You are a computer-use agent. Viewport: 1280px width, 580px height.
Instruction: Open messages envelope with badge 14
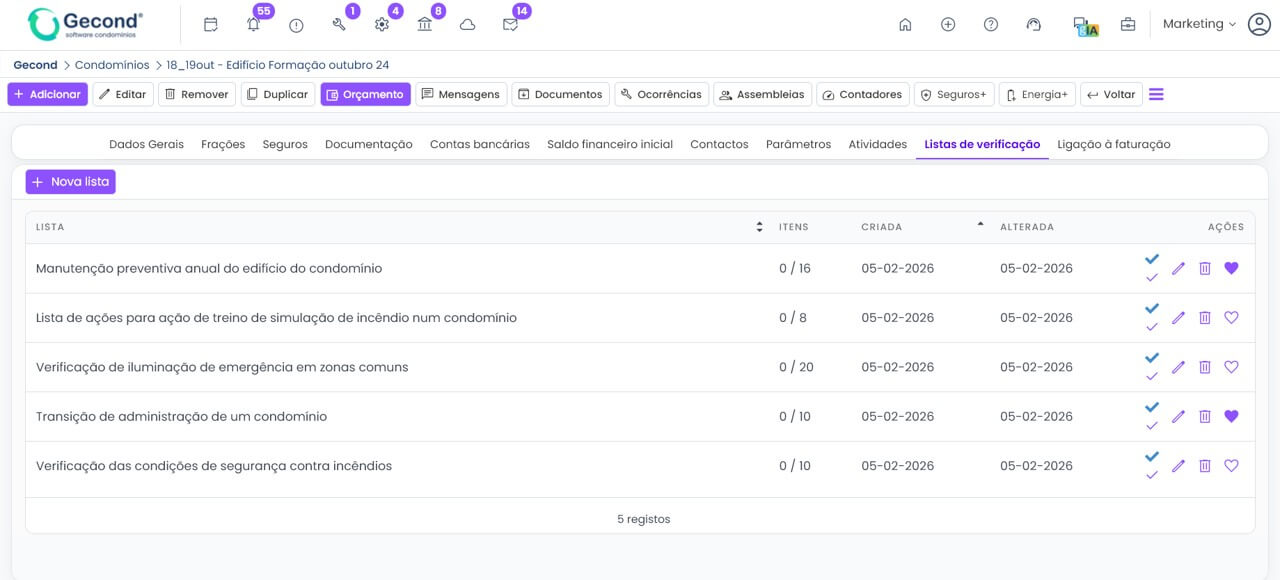tap(510, 23)
